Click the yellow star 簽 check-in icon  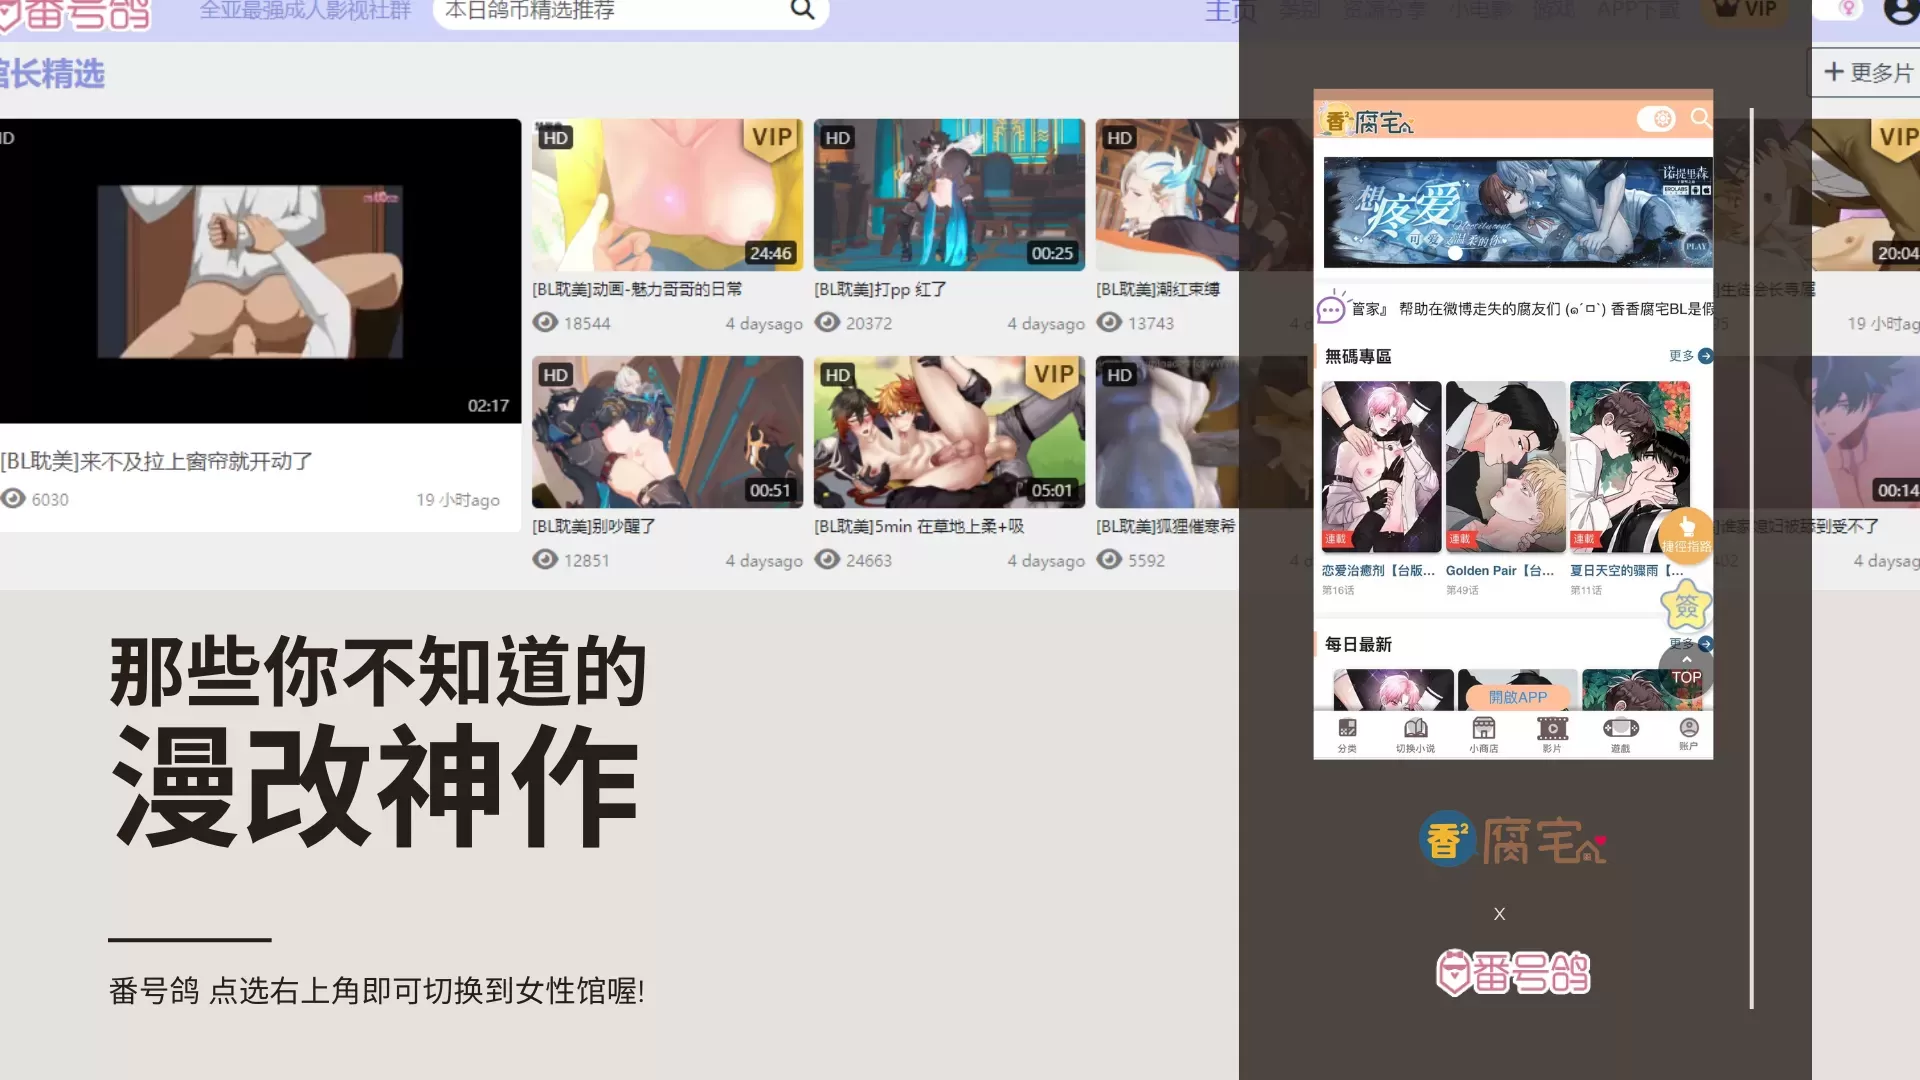click(1686, 605)
